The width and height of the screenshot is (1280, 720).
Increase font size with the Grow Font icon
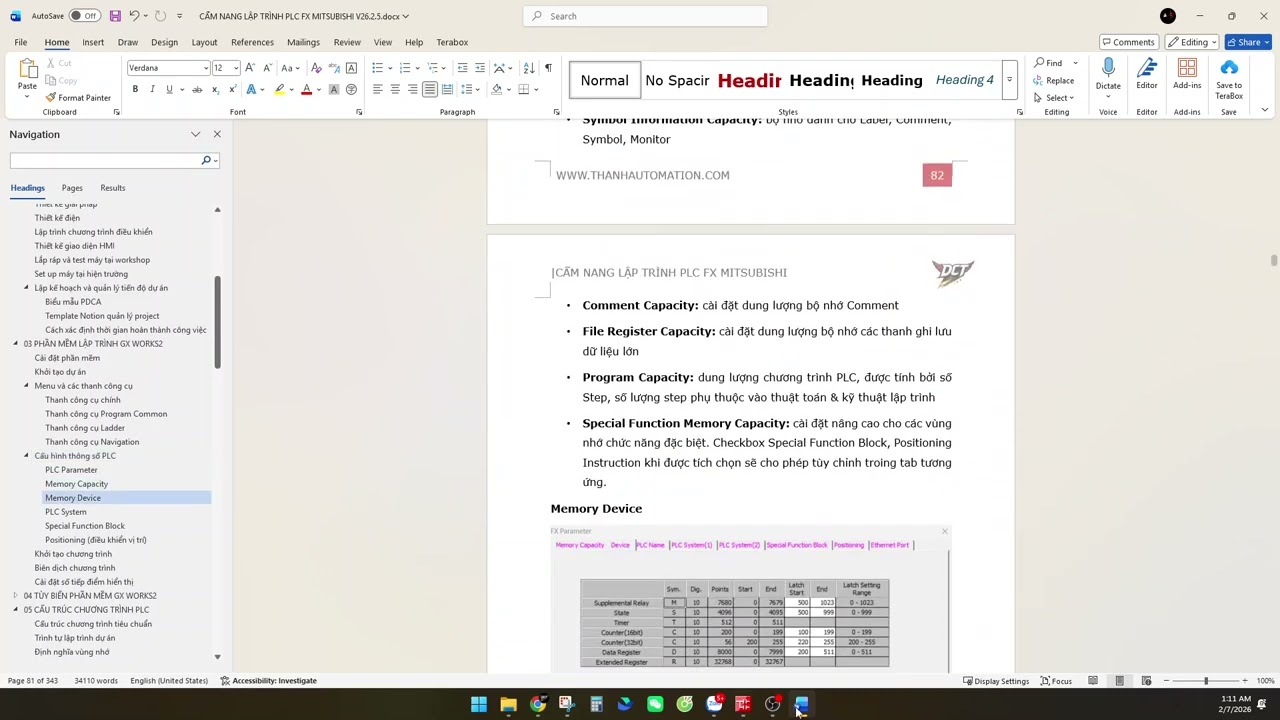point(250,68)
